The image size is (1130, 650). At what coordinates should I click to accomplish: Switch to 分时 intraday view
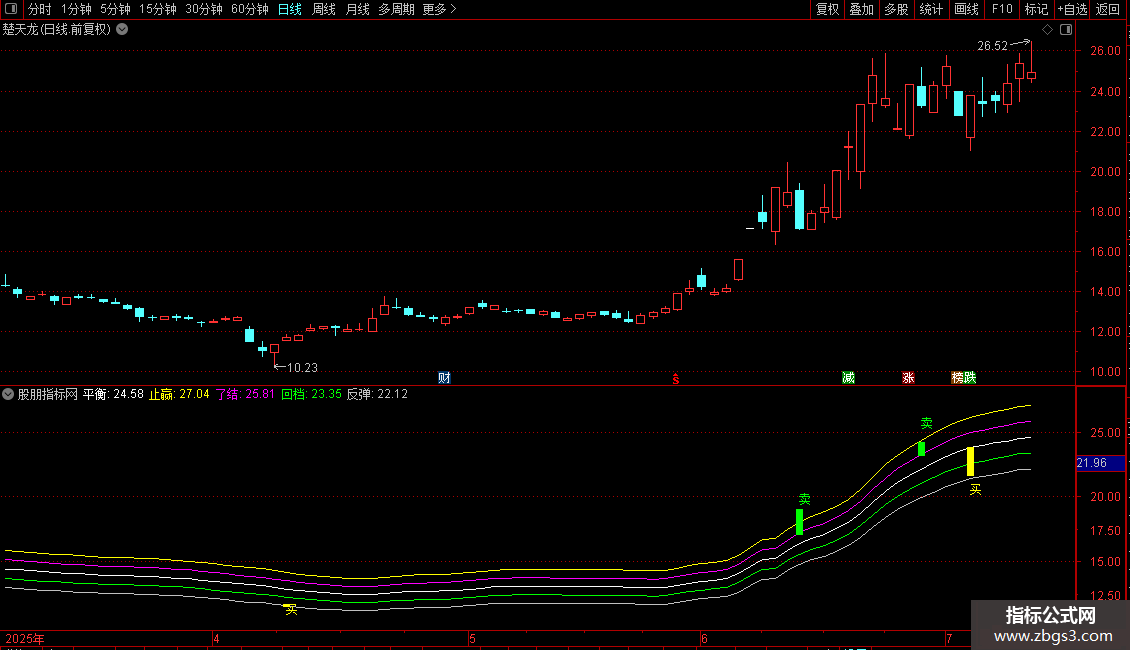(40, 9)
